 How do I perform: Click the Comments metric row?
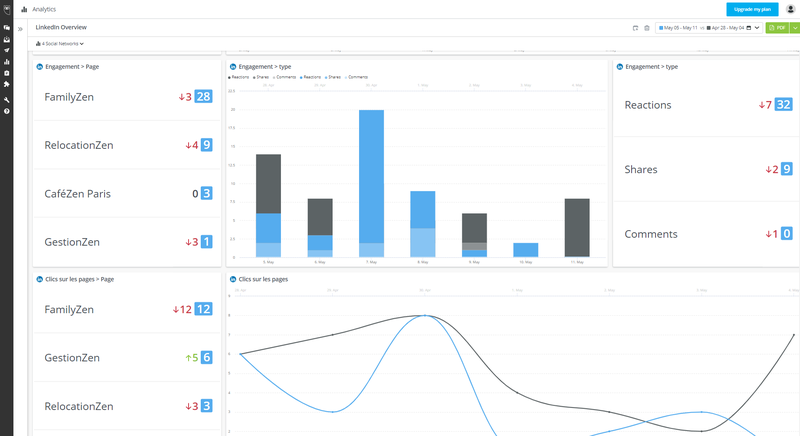coord(706,234)
